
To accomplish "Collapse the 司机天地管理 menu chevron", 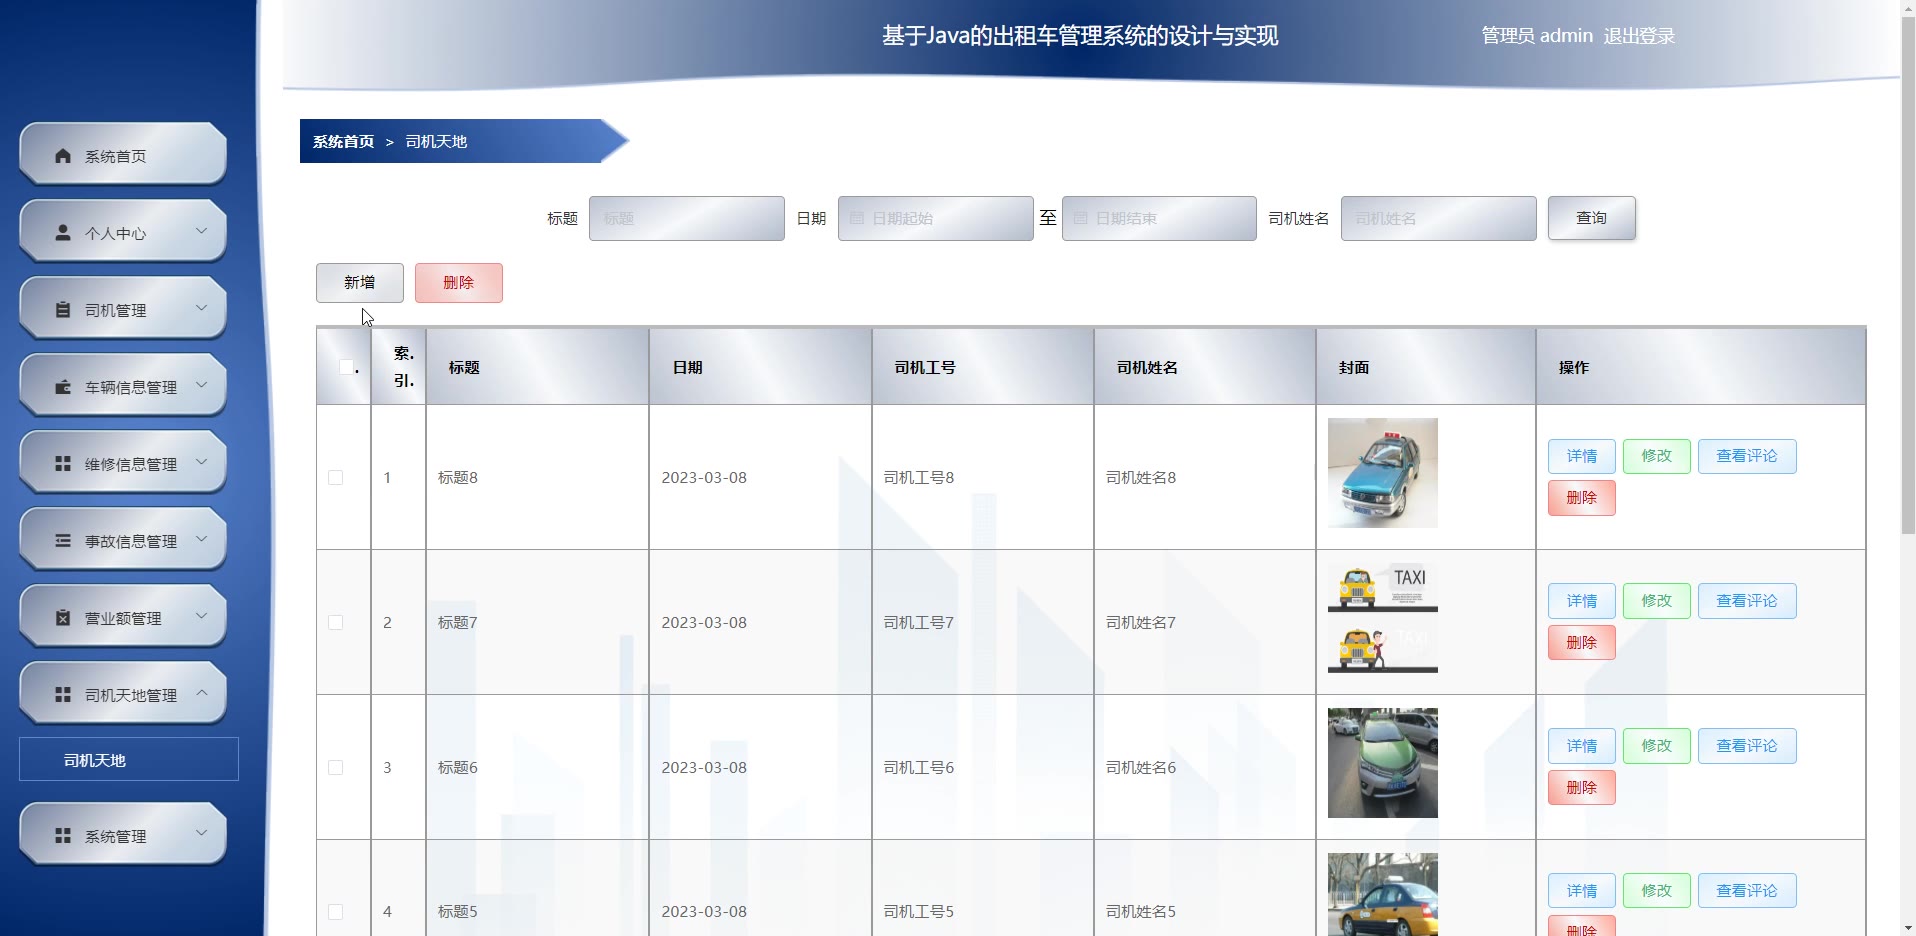I will point(202,693).
